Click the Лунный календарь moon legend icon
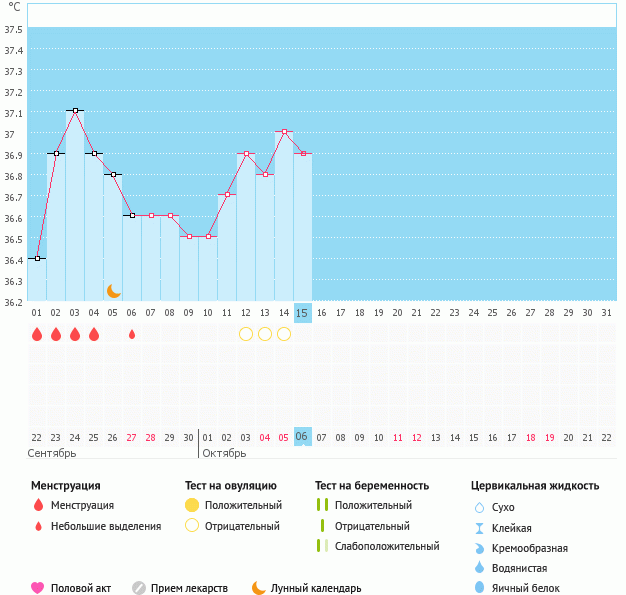Screen dimensions: 626x595 tap(259, 588)
